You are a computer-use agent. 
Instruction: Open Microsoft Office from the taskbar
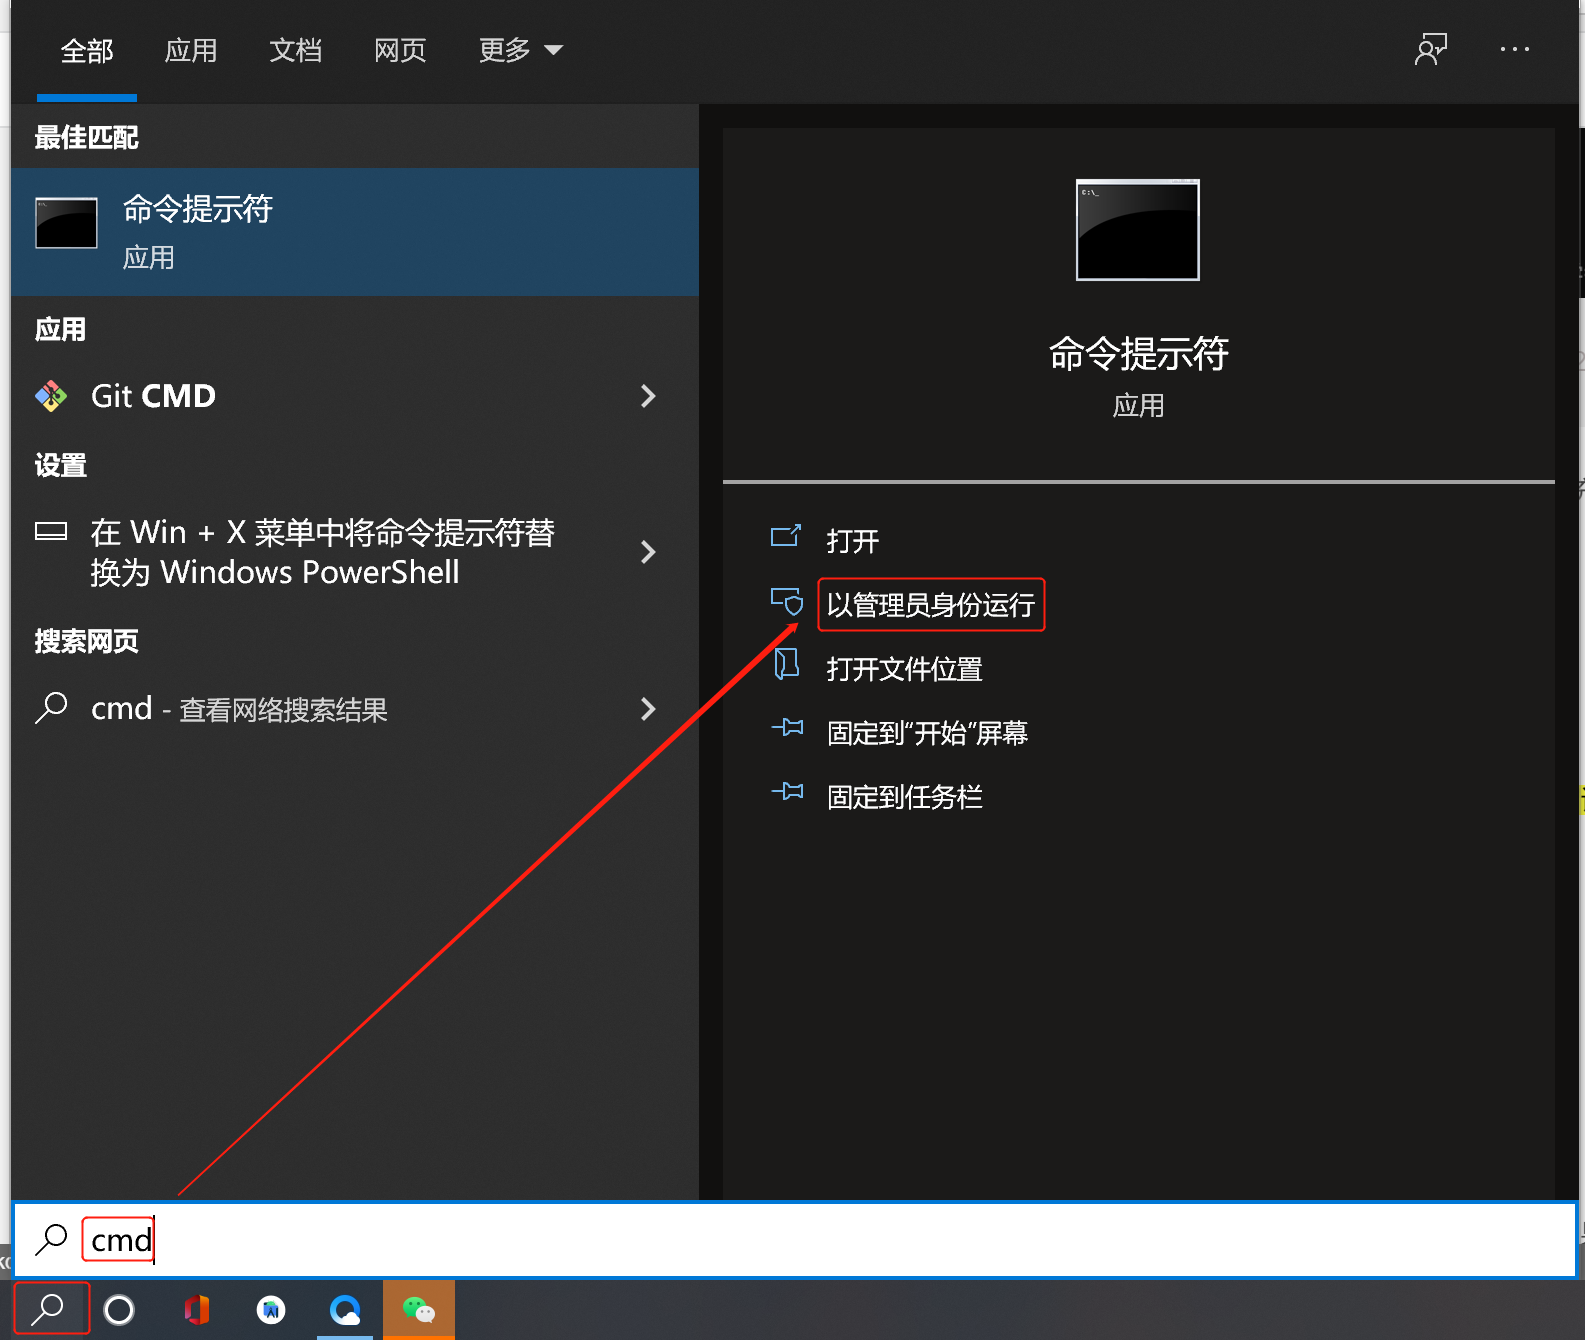pyautogui.click(x=197, y=1309)
